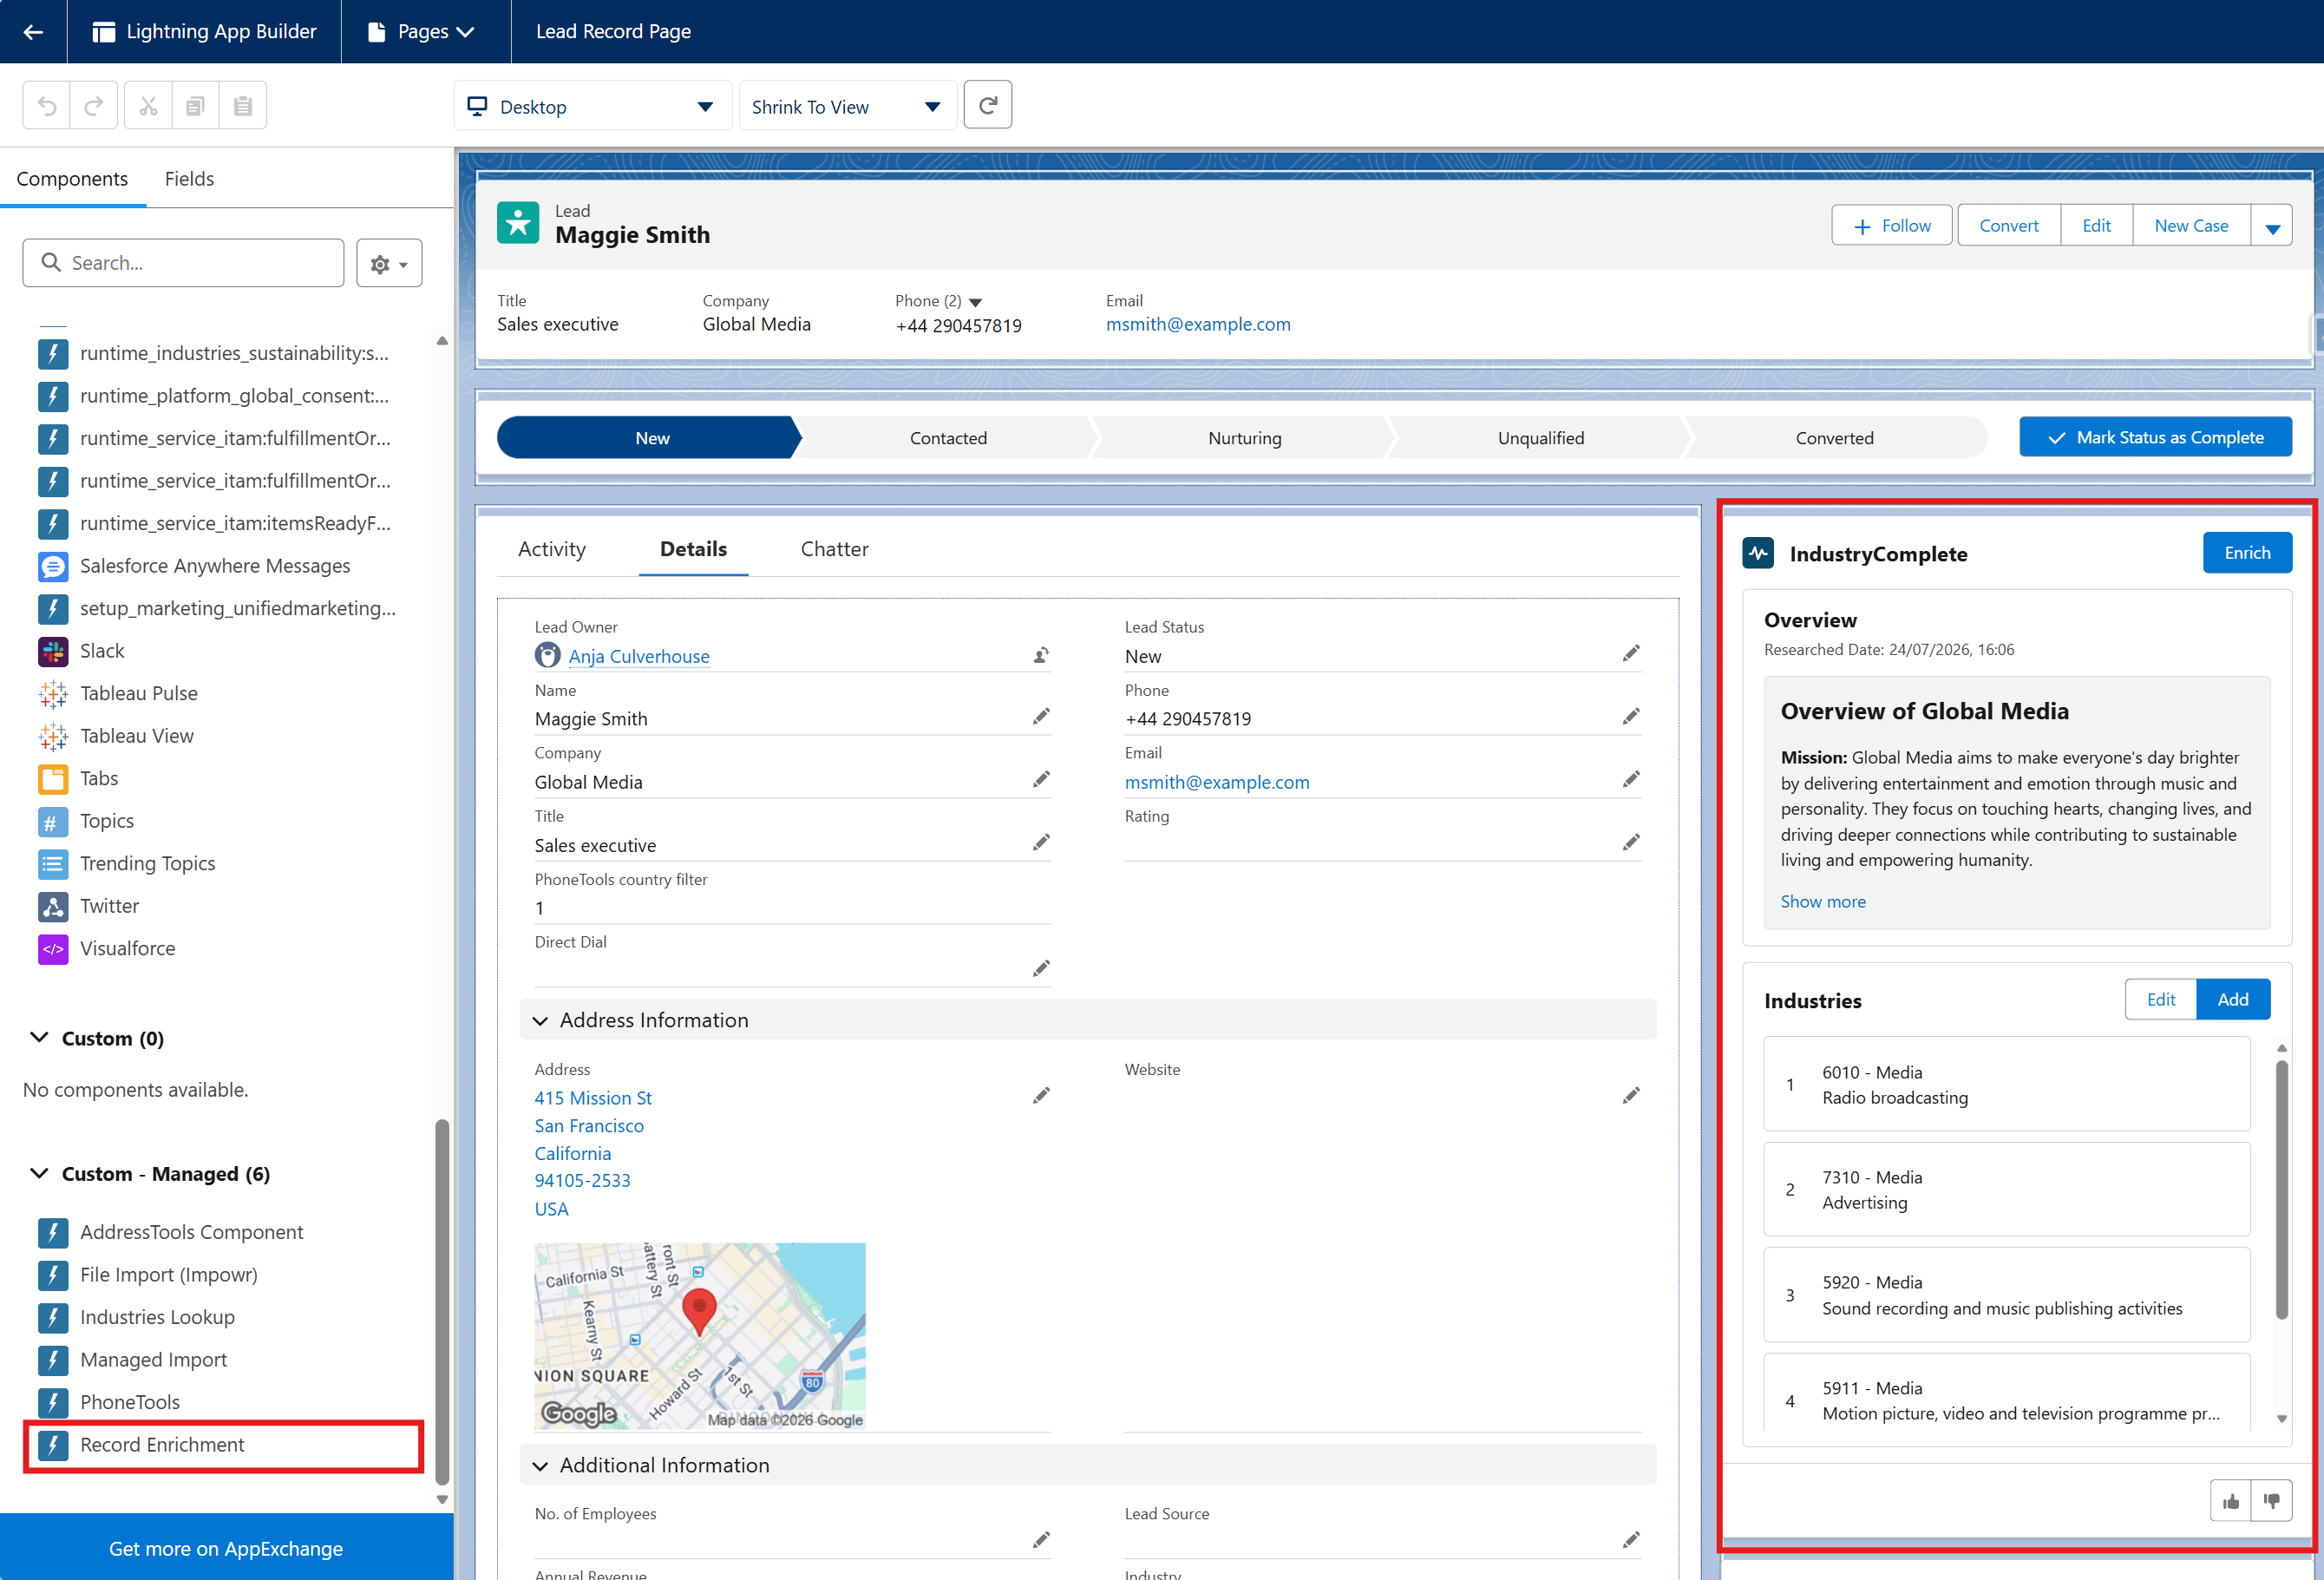Select the Industries Lookup component
The width and height of the screenshot is (2324, 1580).
point(137,1317)
